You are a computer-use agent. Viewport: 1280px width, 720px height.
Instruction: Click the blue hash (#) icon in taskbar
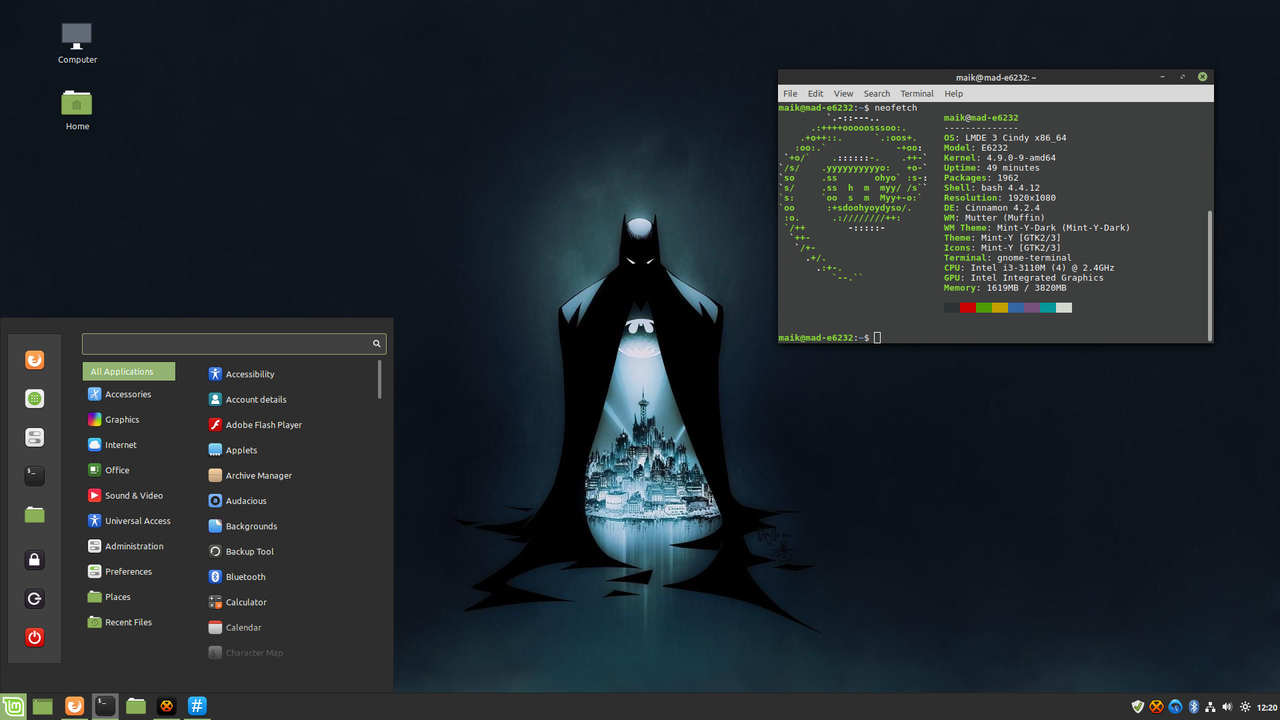pos(198,706)
